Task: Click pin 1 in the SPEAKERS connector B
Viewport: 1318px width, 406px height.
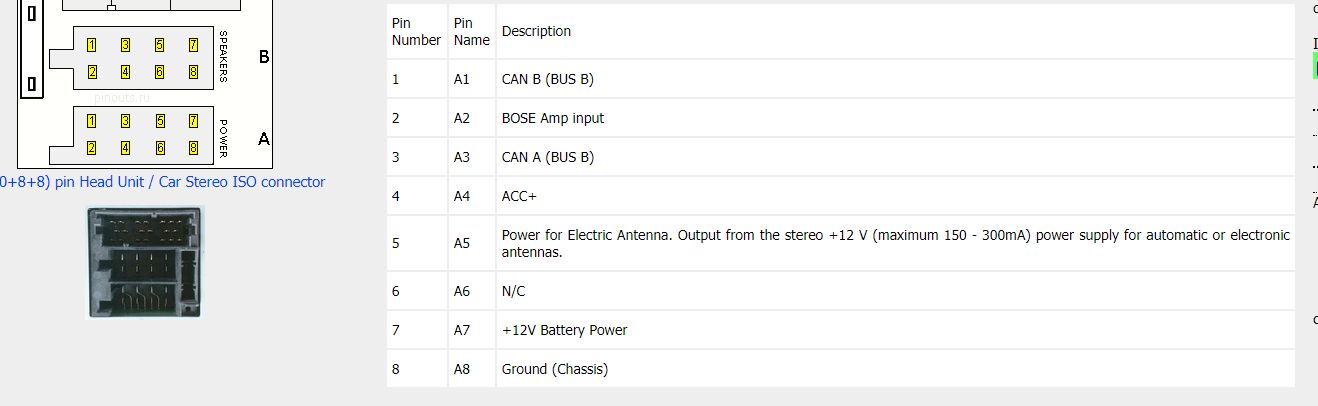Action: [92, 45]
